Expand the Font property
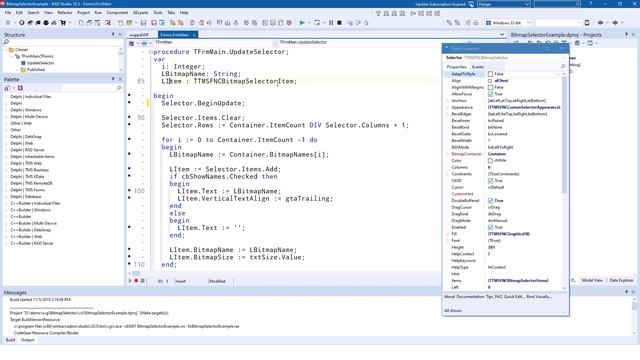Image resolution: width=640 pixels, height=360 pixels. pos(448,240)
